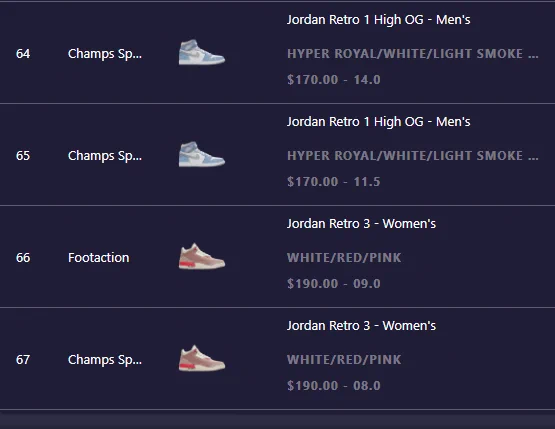Click row number 67
Image resolution: width=555 pixels, height=429 pixels.
[23, 360]
